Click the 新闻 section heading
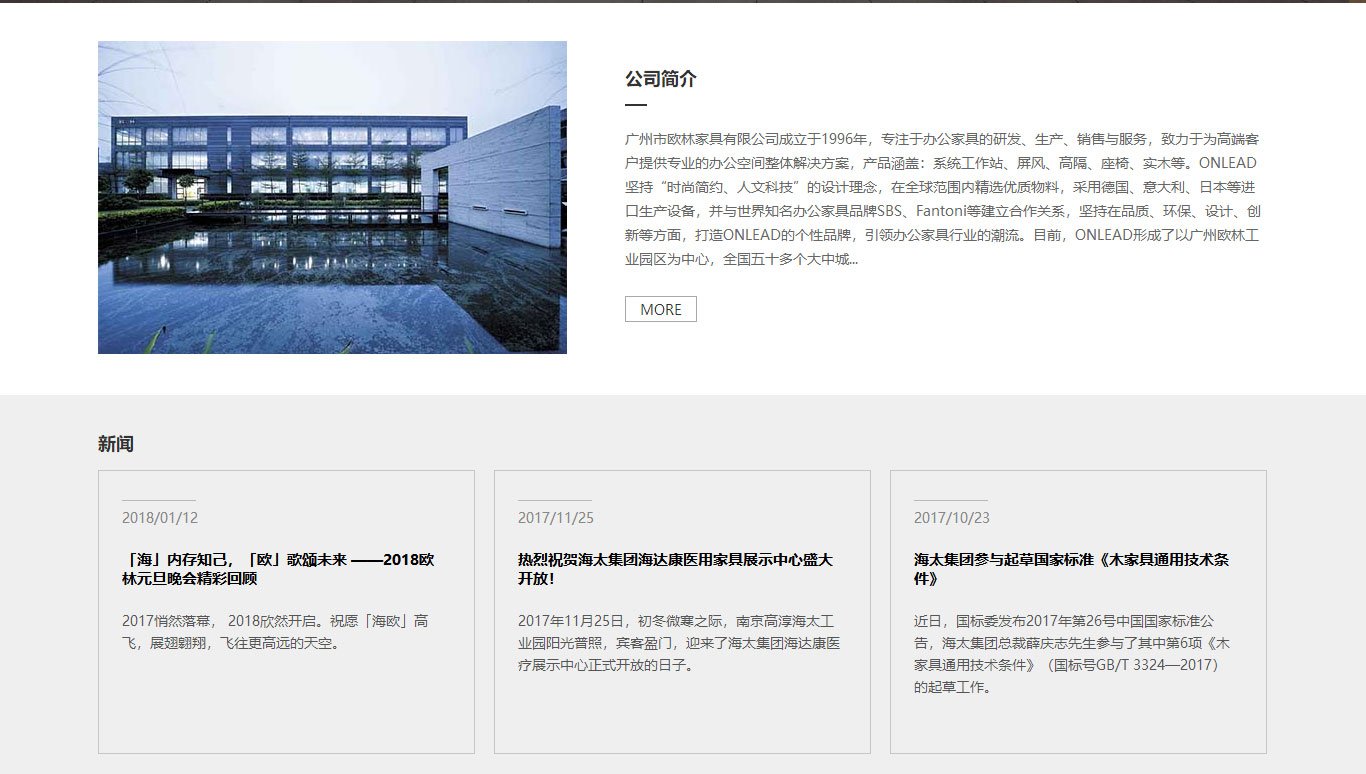 pos(115,443)
